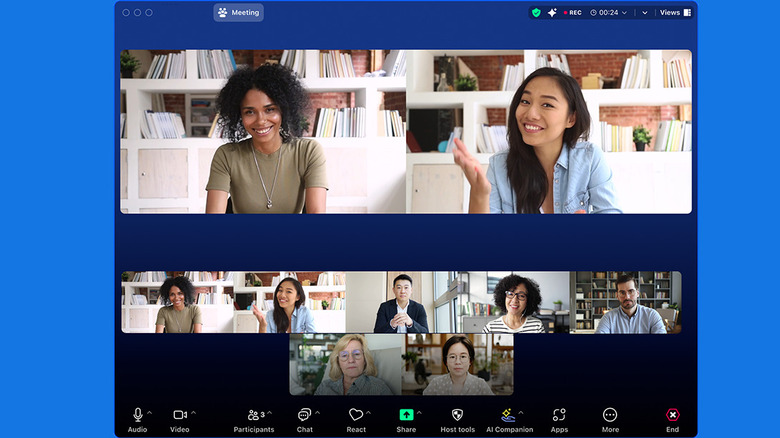Click the AI sparkle icon in top bar
This screenshot has height=438, width=780.
point(552,12)
